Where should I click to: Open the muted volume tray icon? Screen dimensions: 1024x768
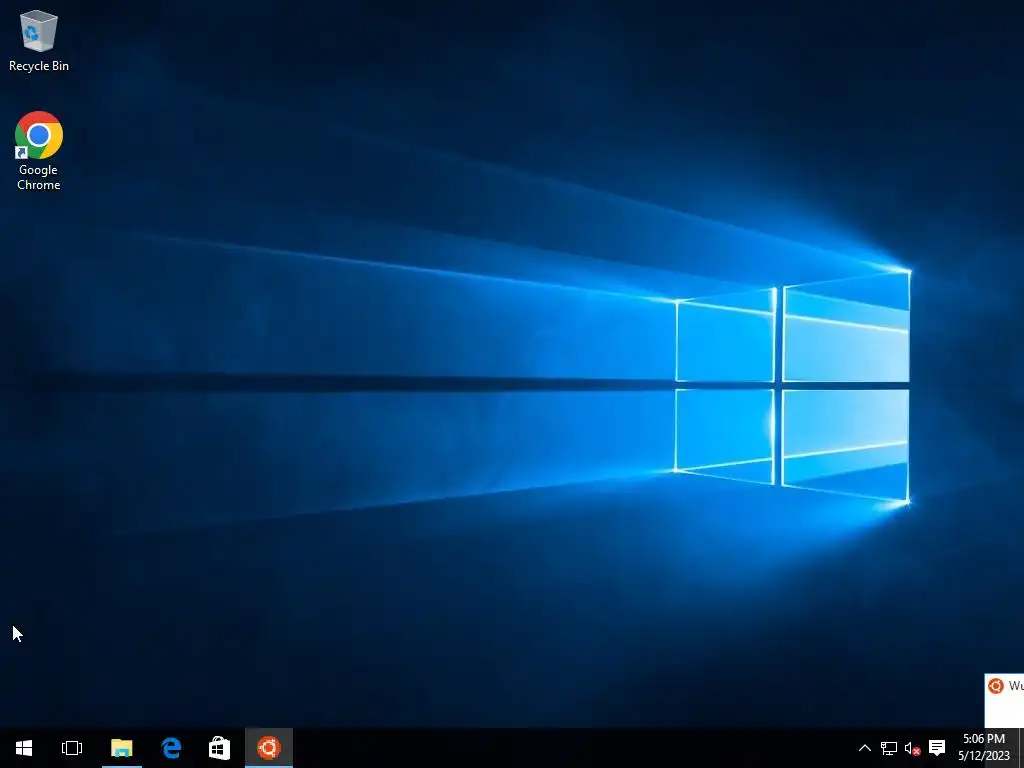[912, 748]
